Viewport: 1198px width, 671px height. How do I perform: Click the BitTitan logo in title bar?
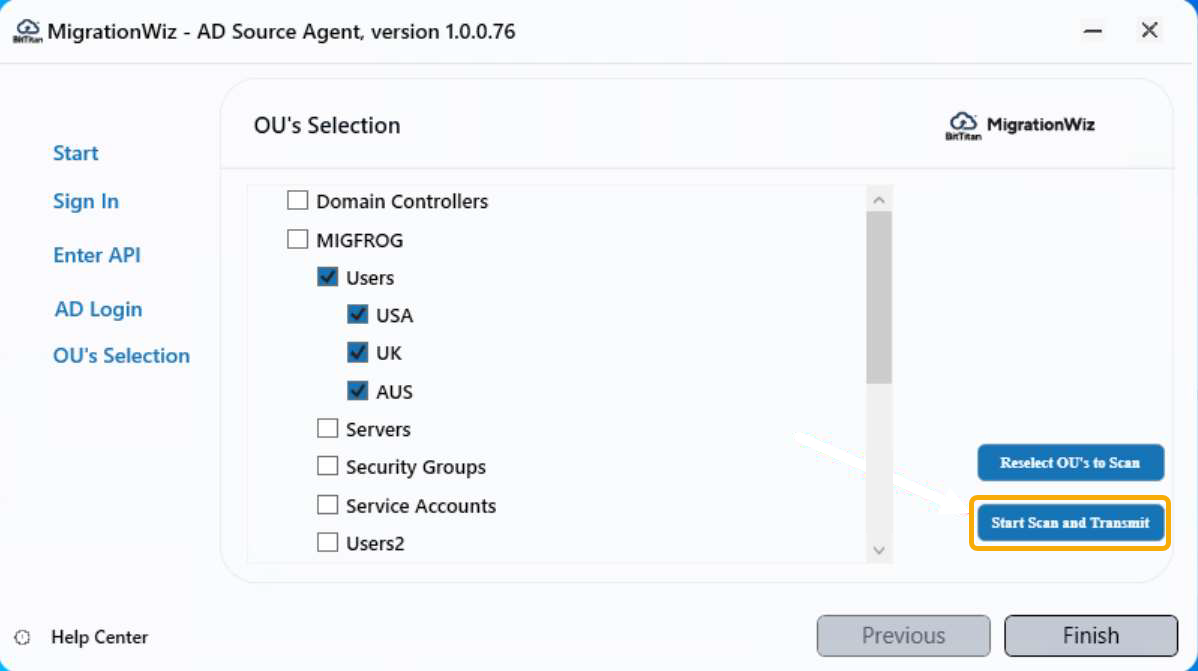(x=27, y=32)
